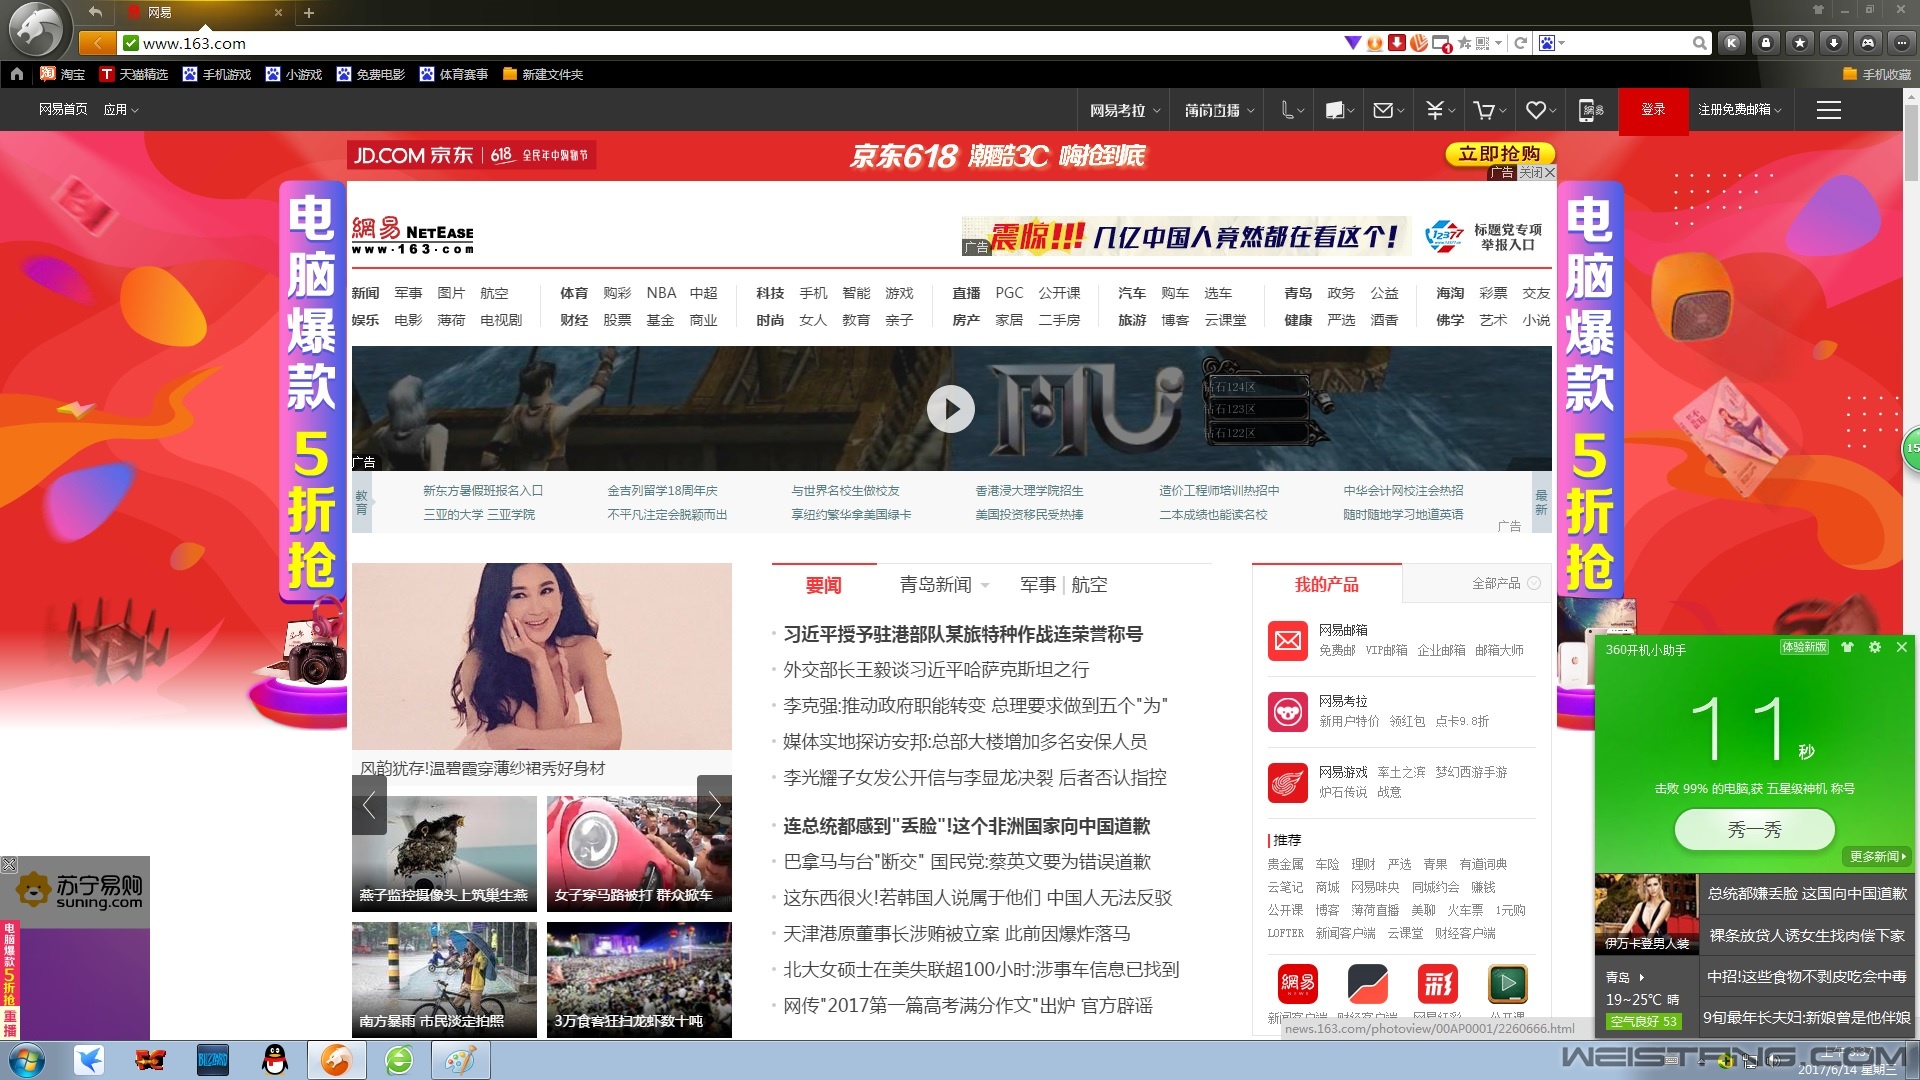
Task: Click the shopping cart icon in header
Action: tap(1485, 110)
